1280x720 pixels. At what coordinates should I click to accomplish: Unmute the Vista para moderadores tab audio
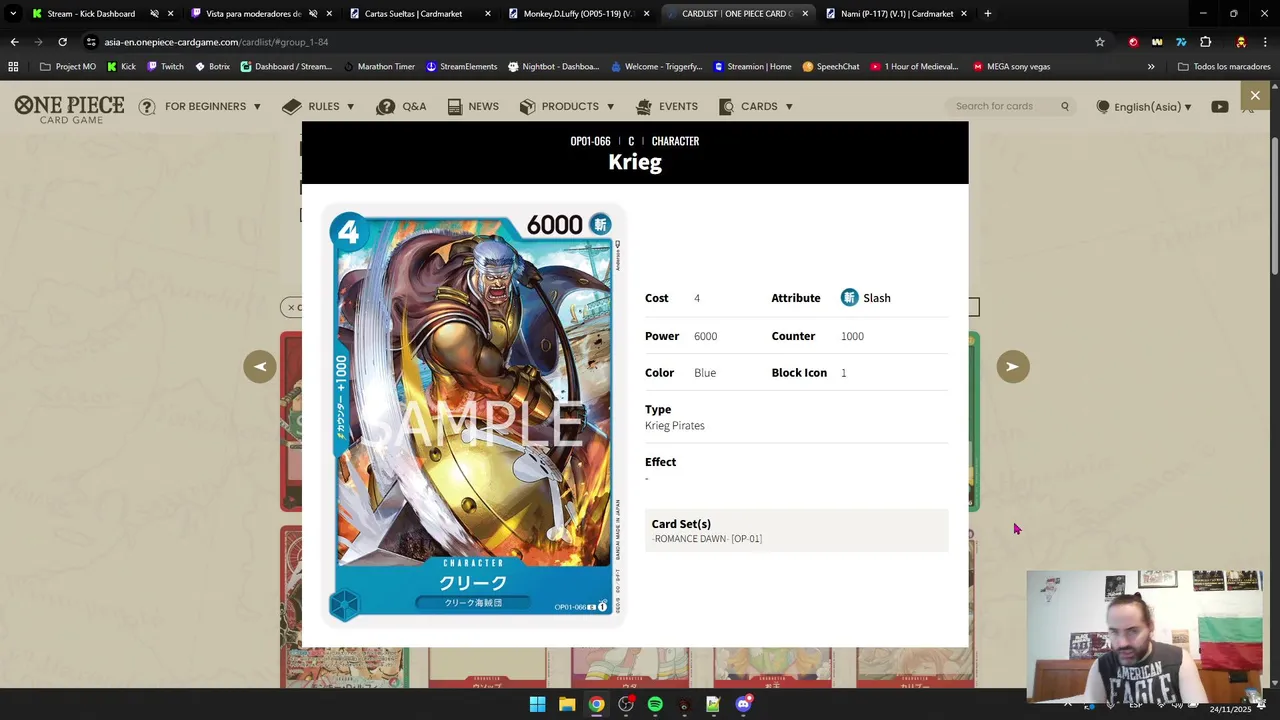pyautogui.click(x=313, y=14)
